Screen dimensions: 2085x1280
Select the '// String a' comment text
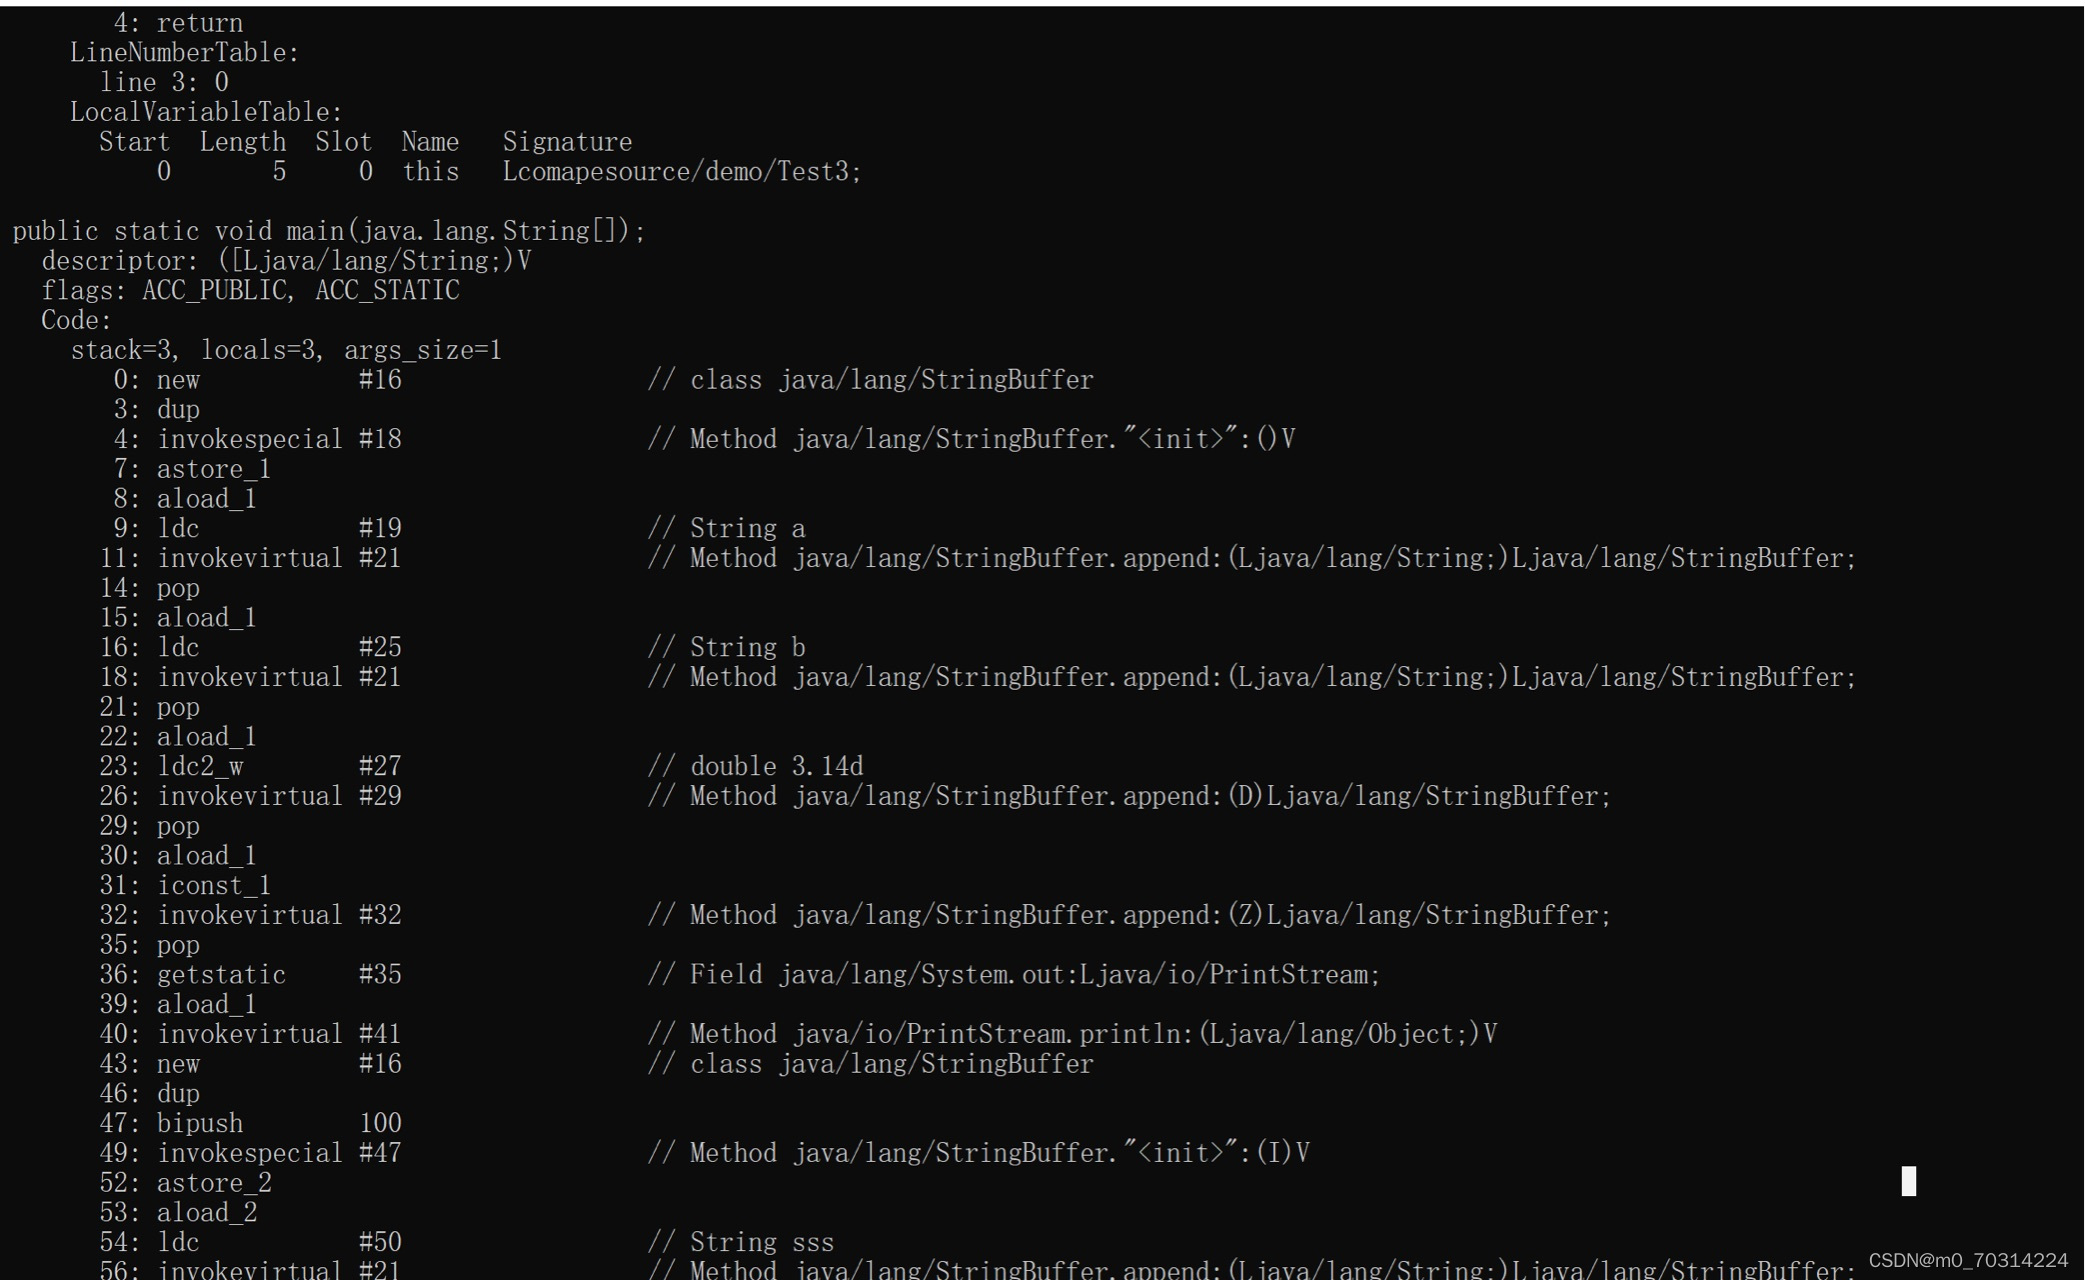pos(728,527)
